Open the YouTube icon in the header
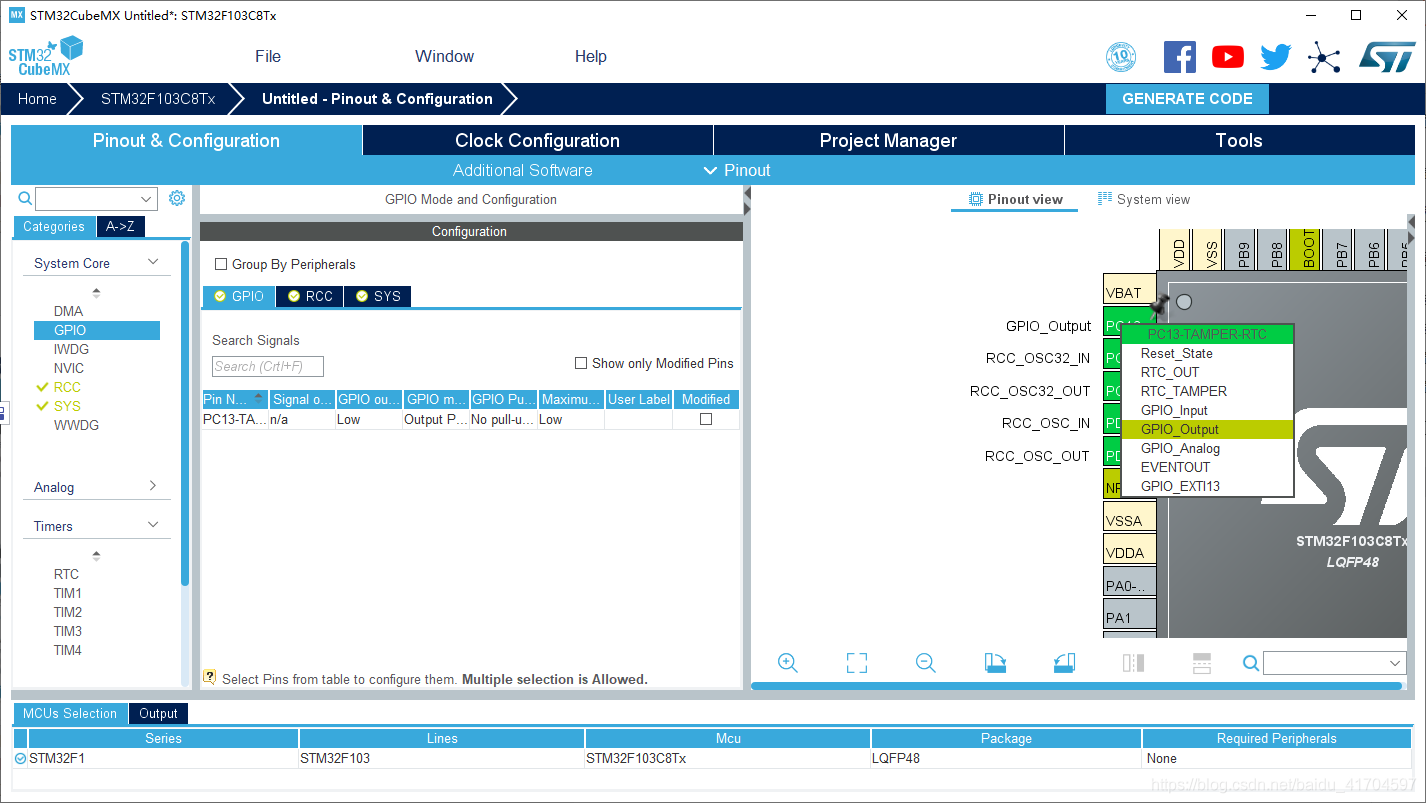Image resolution: width=1426 pixels, height=803 pixels. [1227, 57]
